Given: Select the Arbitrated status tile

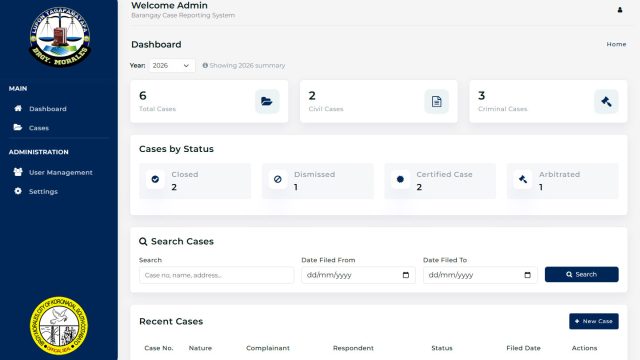Looking at the screenshot, I should point(563,181).
